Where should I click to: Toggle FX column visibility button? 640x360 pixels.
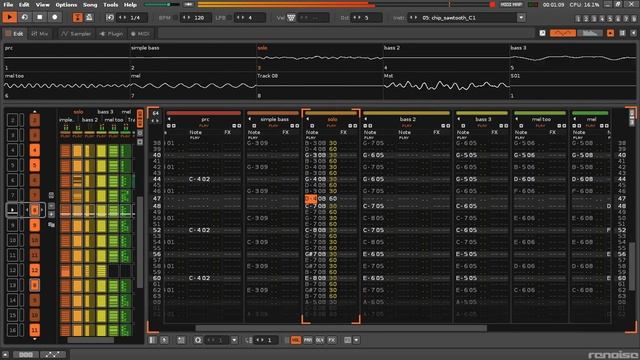331,340
